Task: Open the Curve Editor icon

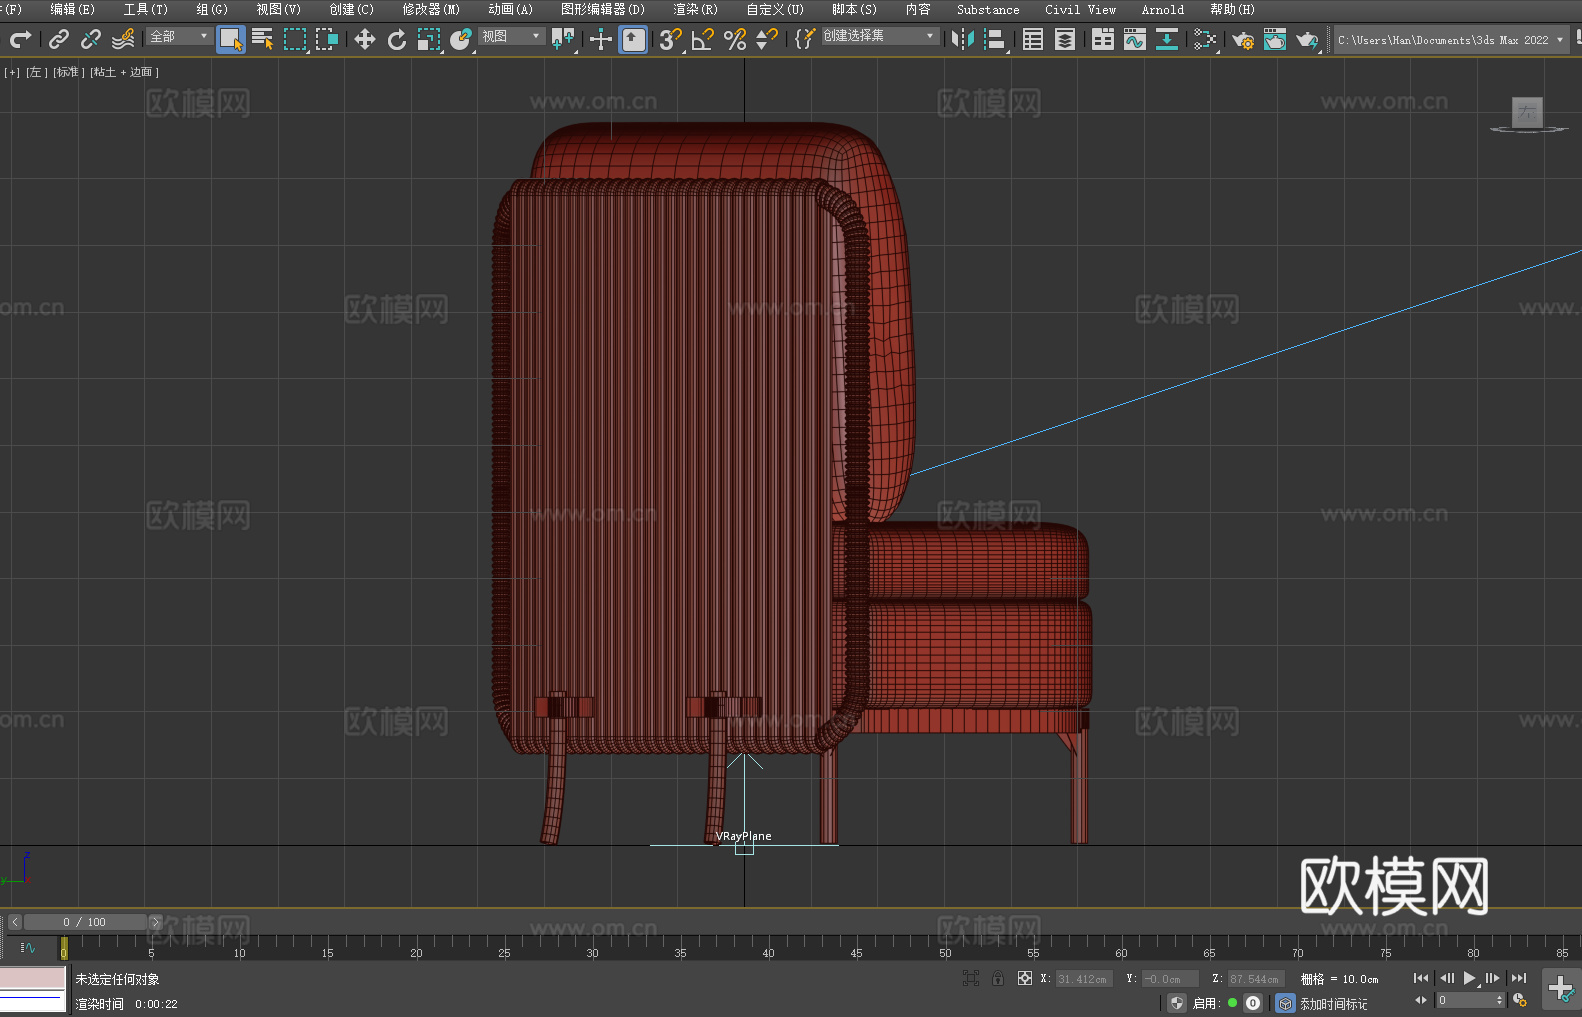Action: point(1135,39)
